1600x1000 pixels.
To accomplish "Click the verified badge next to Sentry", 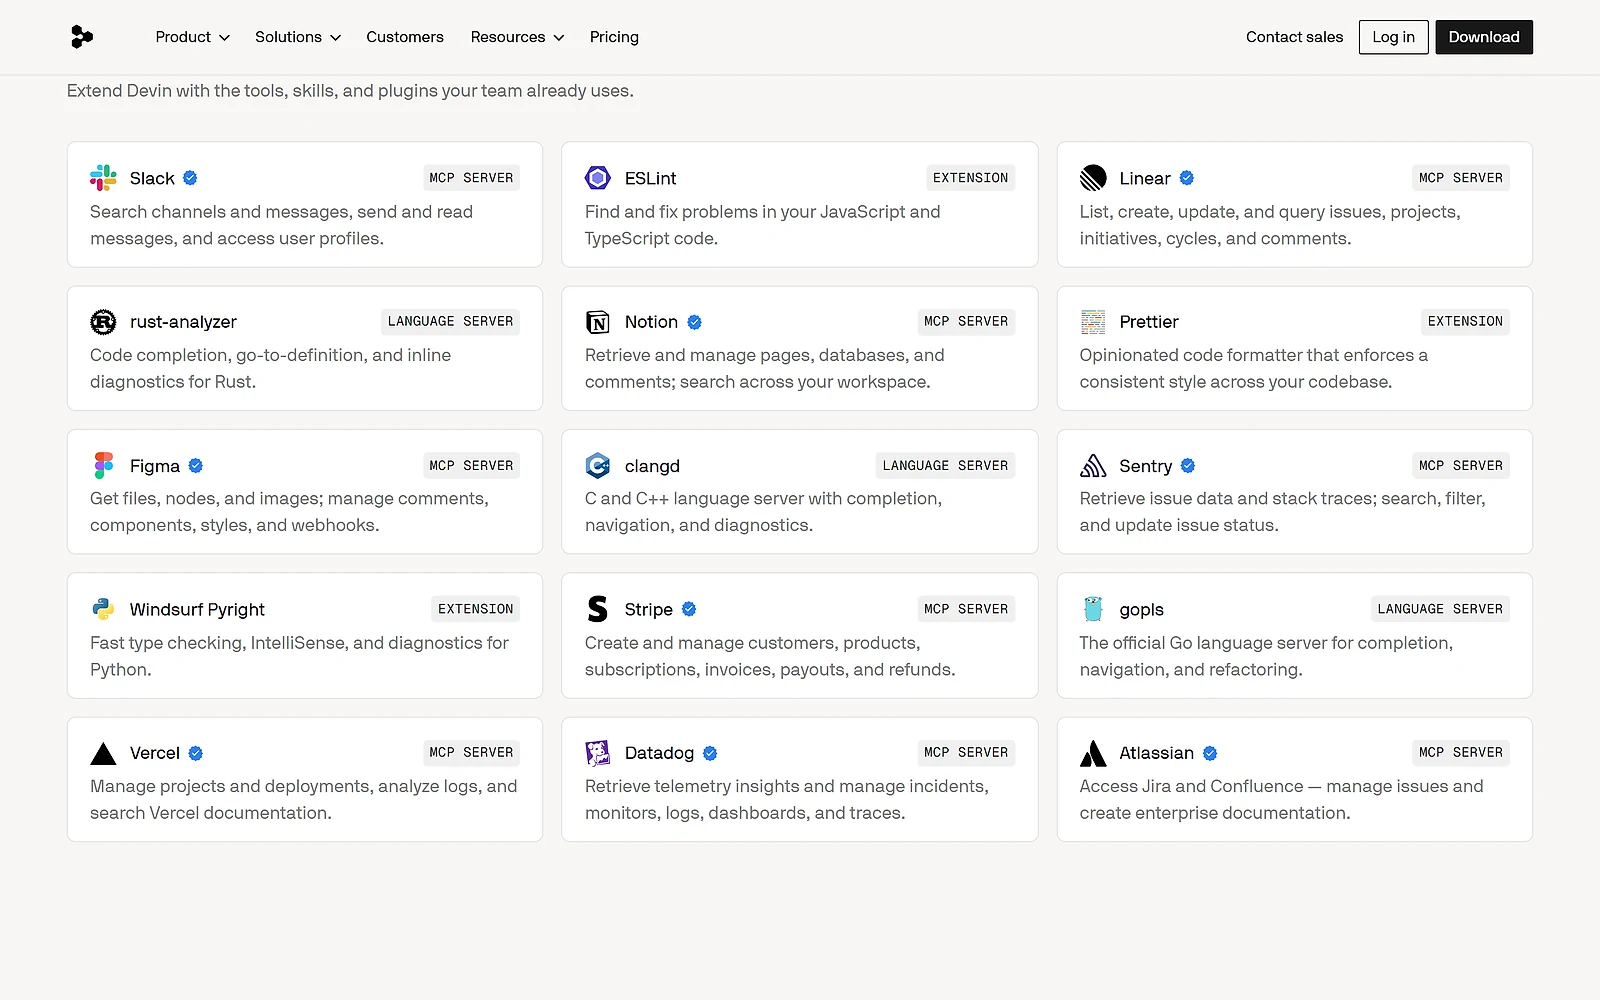I will click(1188, 466).
